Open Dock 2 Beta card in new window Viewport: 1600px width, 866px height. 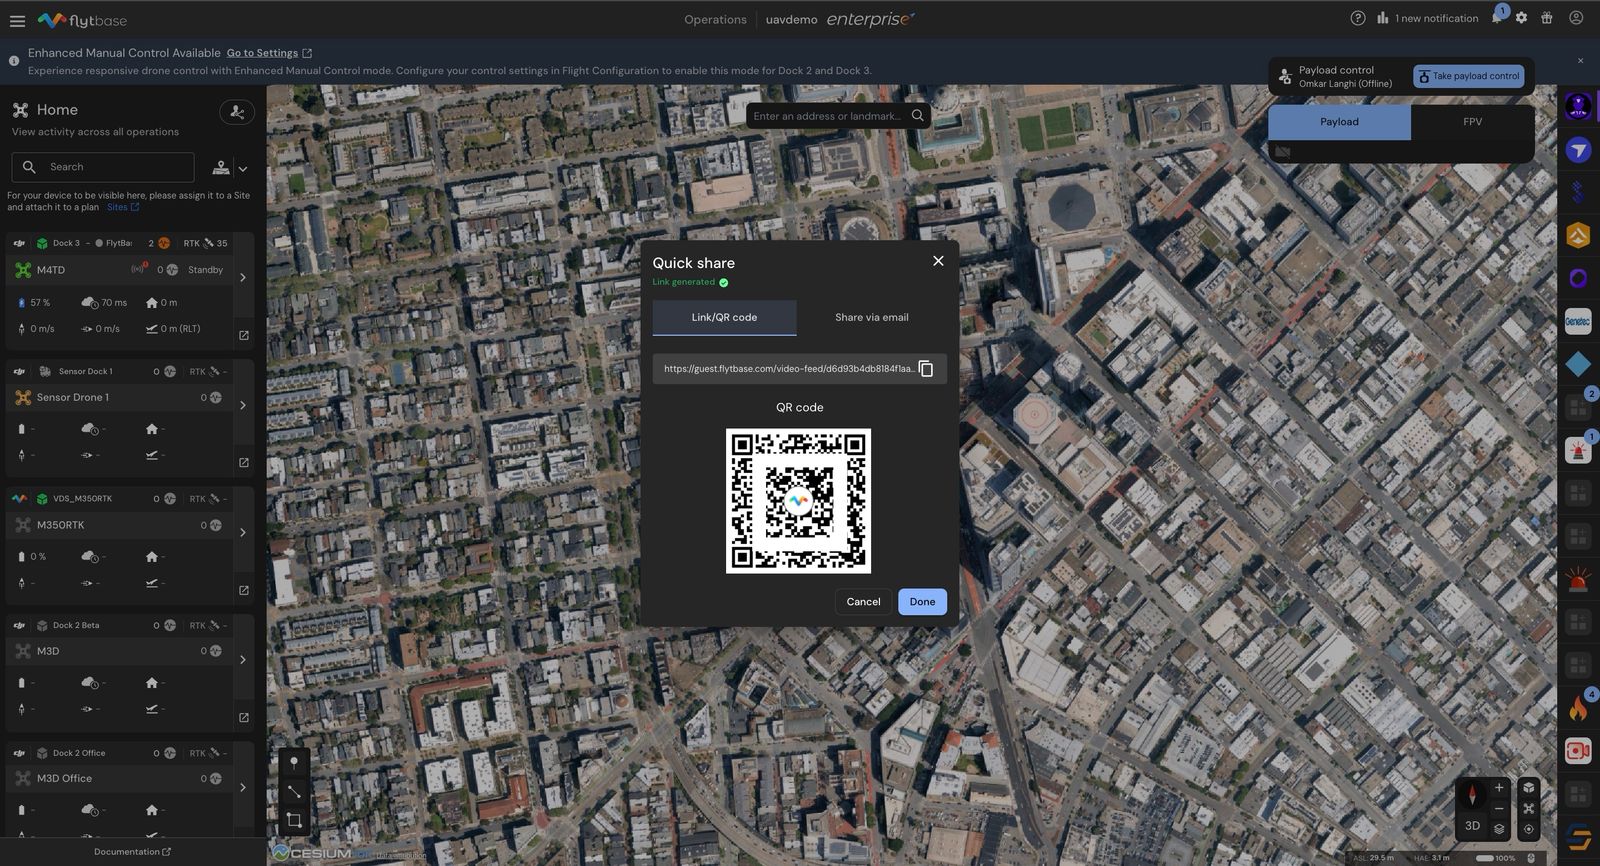tap(243, 717)
